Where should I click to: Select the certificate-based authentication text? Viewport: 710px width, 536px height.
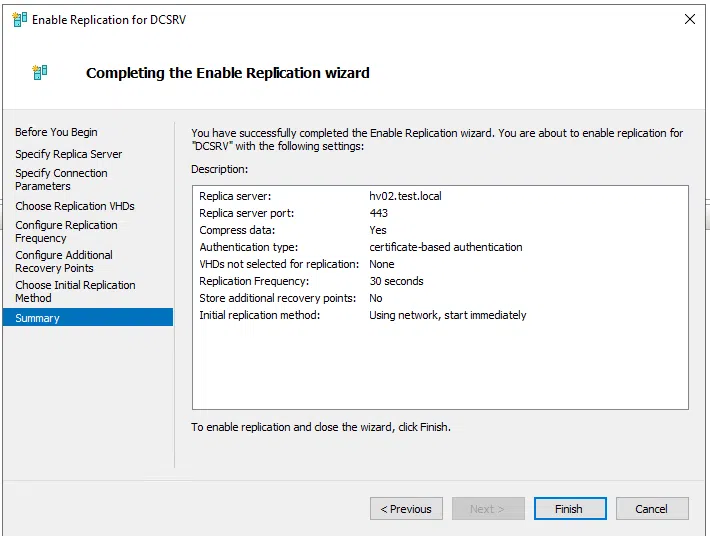[445, 247]
